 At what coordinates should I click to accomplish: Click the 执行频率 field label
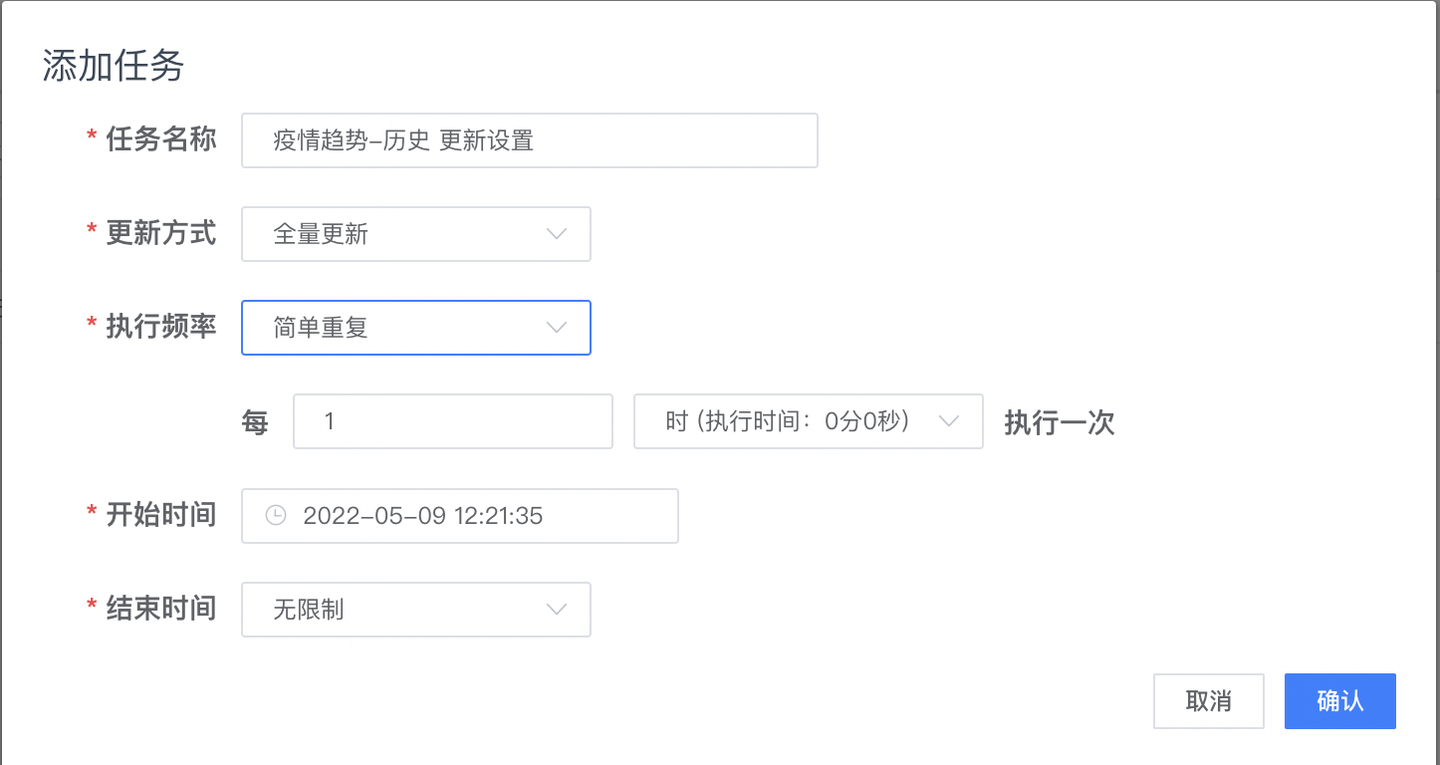[161, 326]
